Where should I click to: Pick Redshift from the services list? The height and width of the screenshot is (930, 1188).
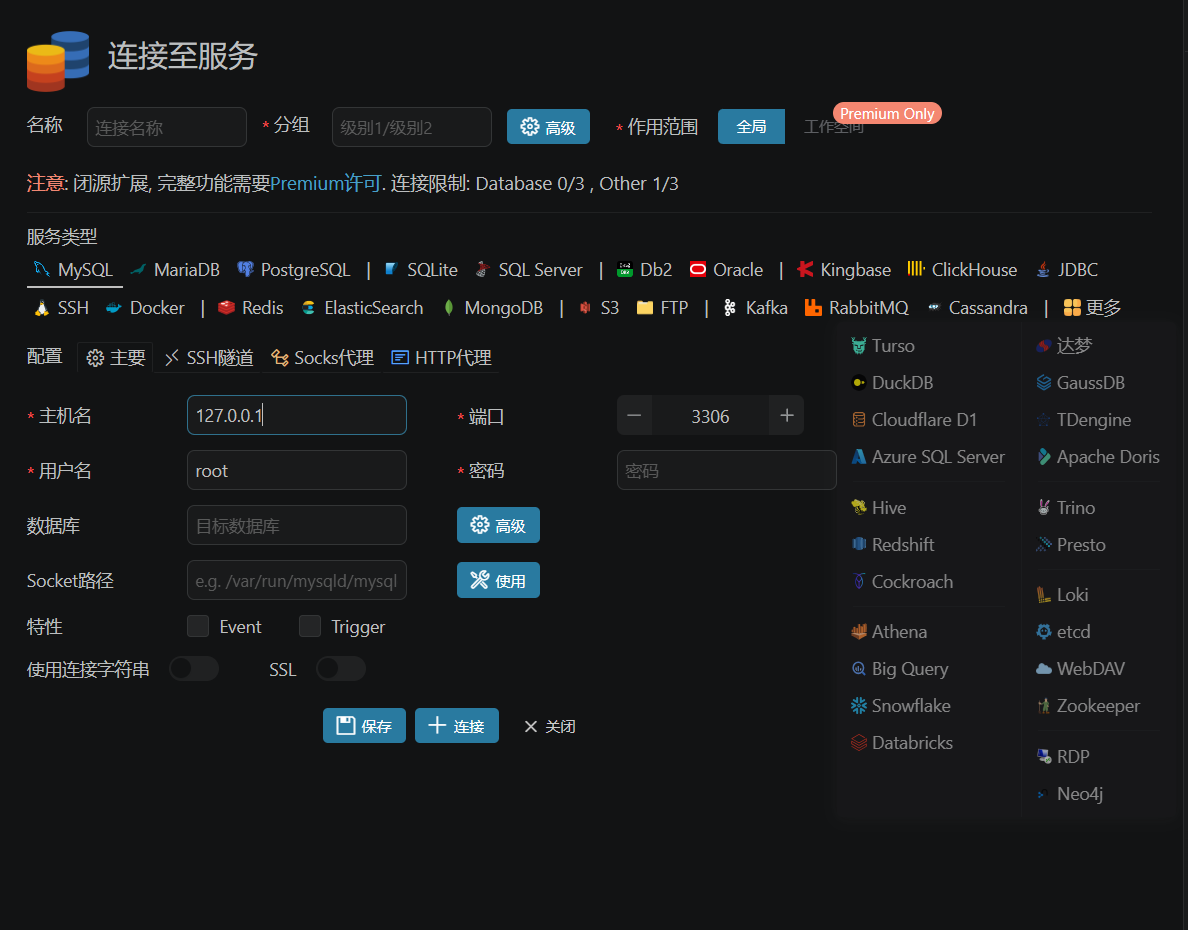pyautogui.click(x=893, y=545)
